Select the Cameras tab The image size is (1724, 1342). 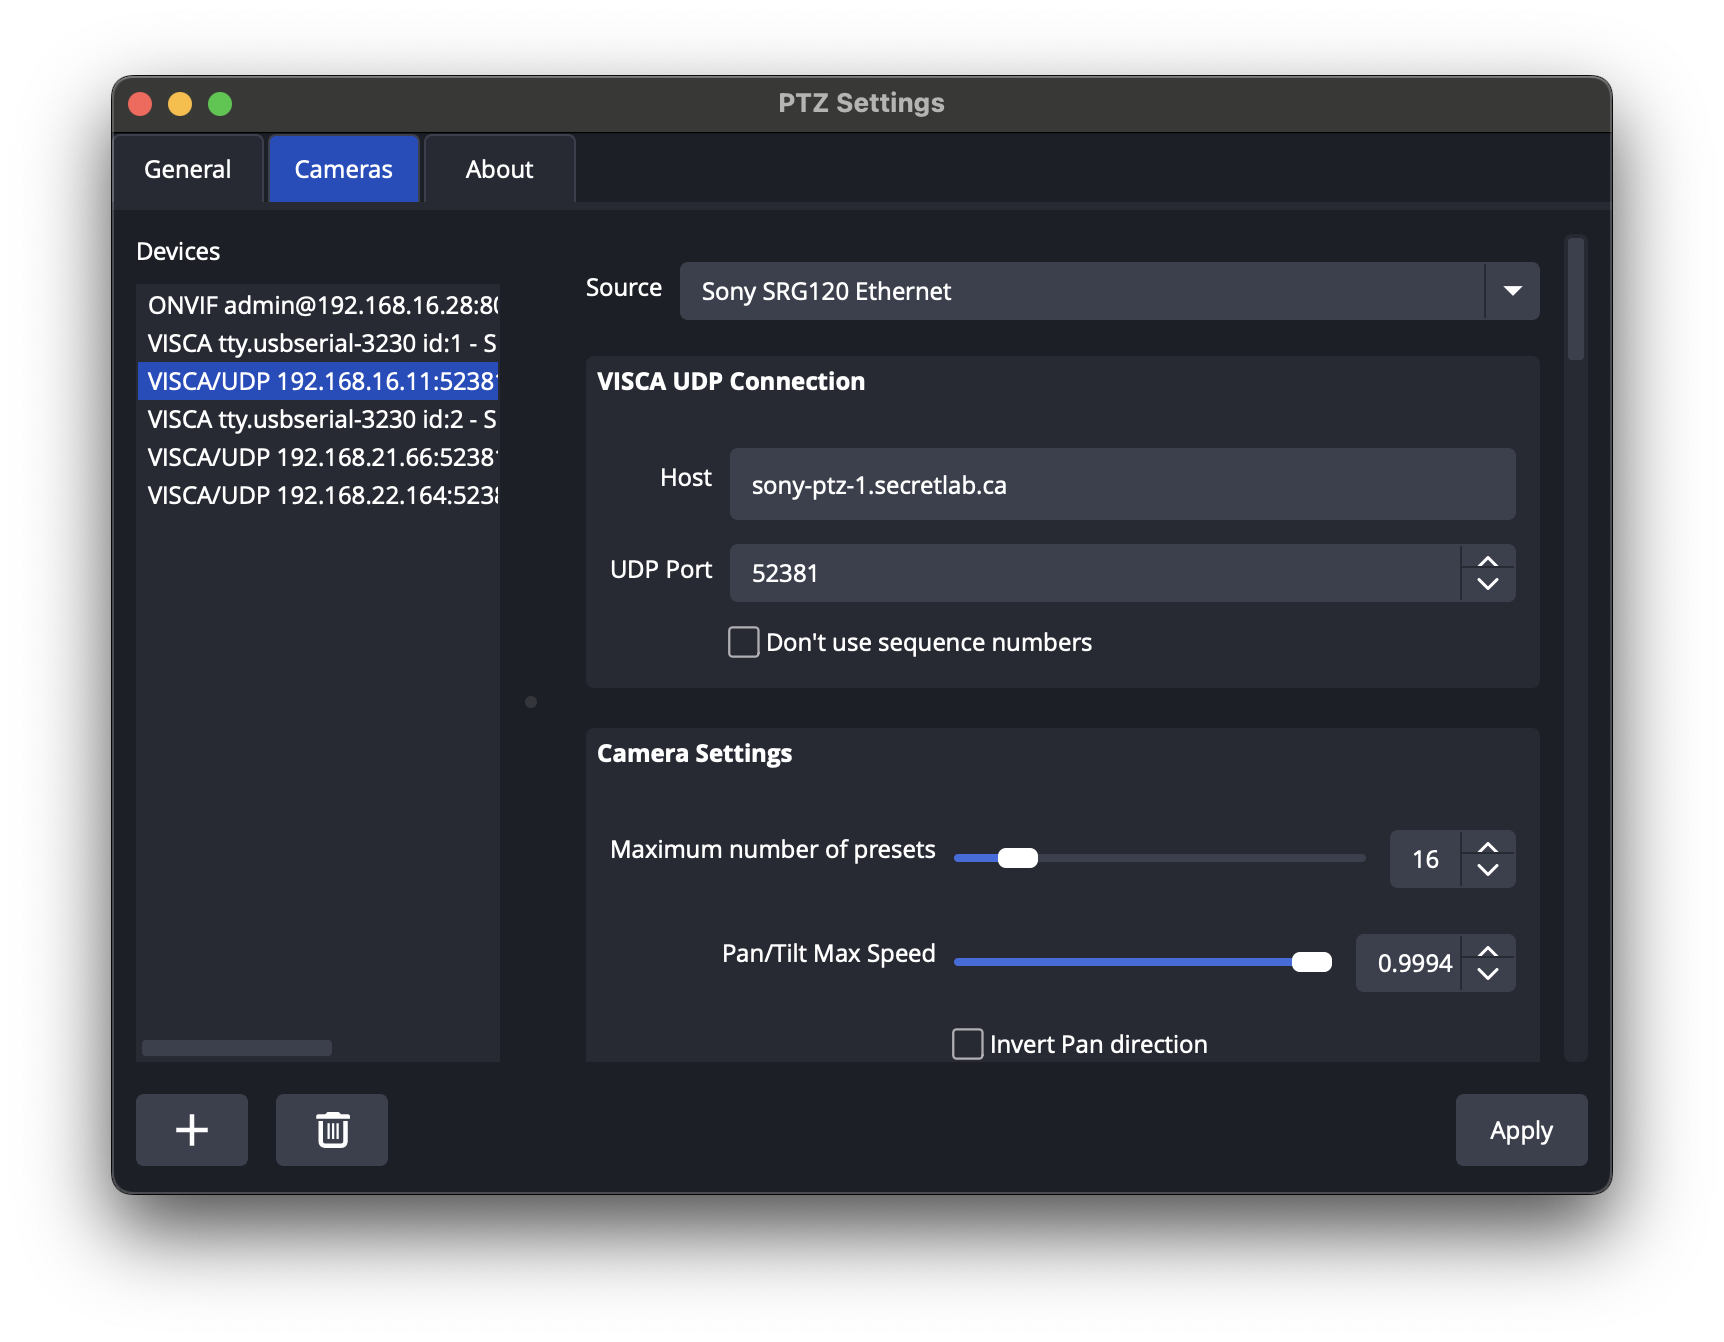342,168
